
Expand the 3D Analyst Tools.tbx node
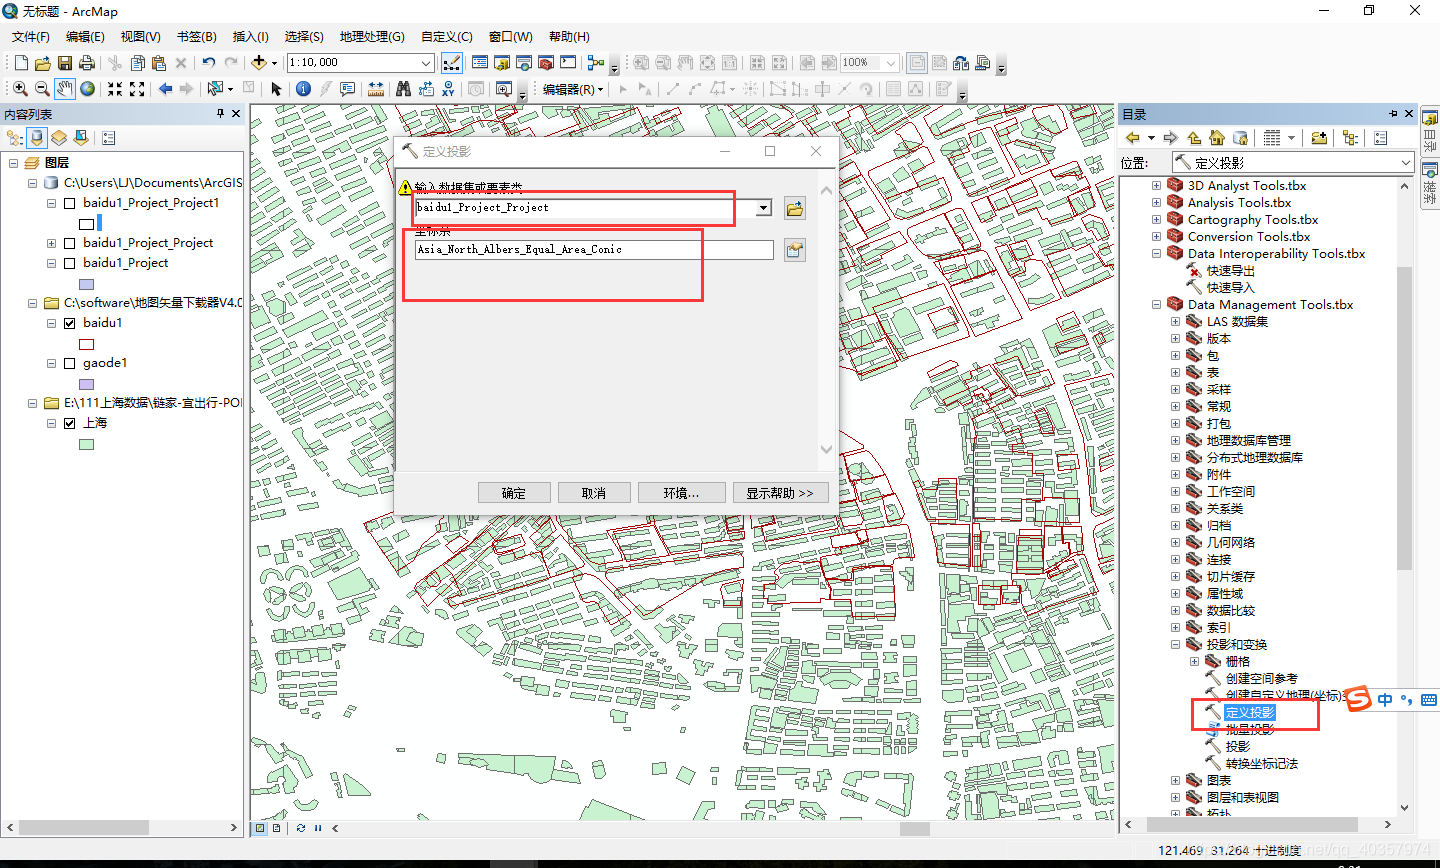[1157, 186]
